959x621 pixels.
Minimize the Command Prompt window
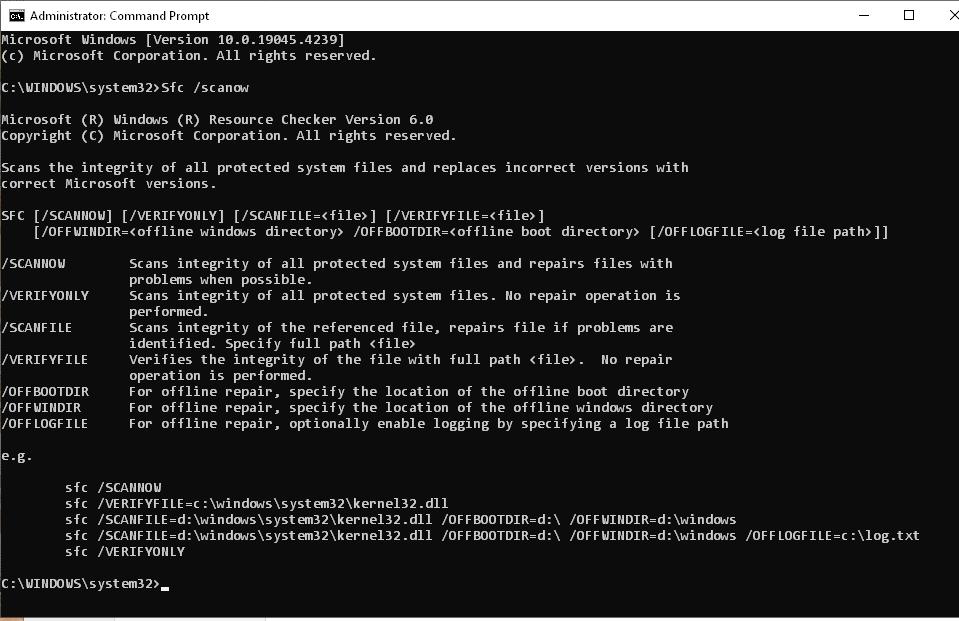coord(864,15)
